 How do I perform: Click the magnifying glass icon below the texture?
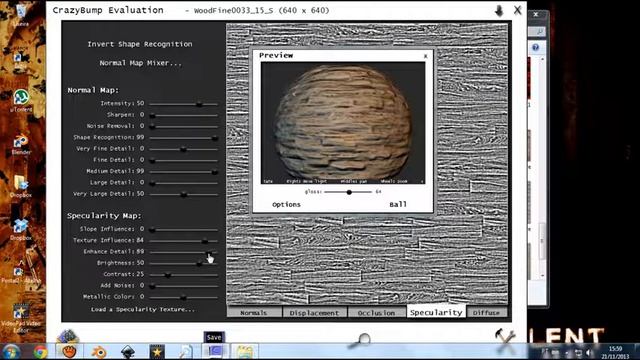[360, 340]
